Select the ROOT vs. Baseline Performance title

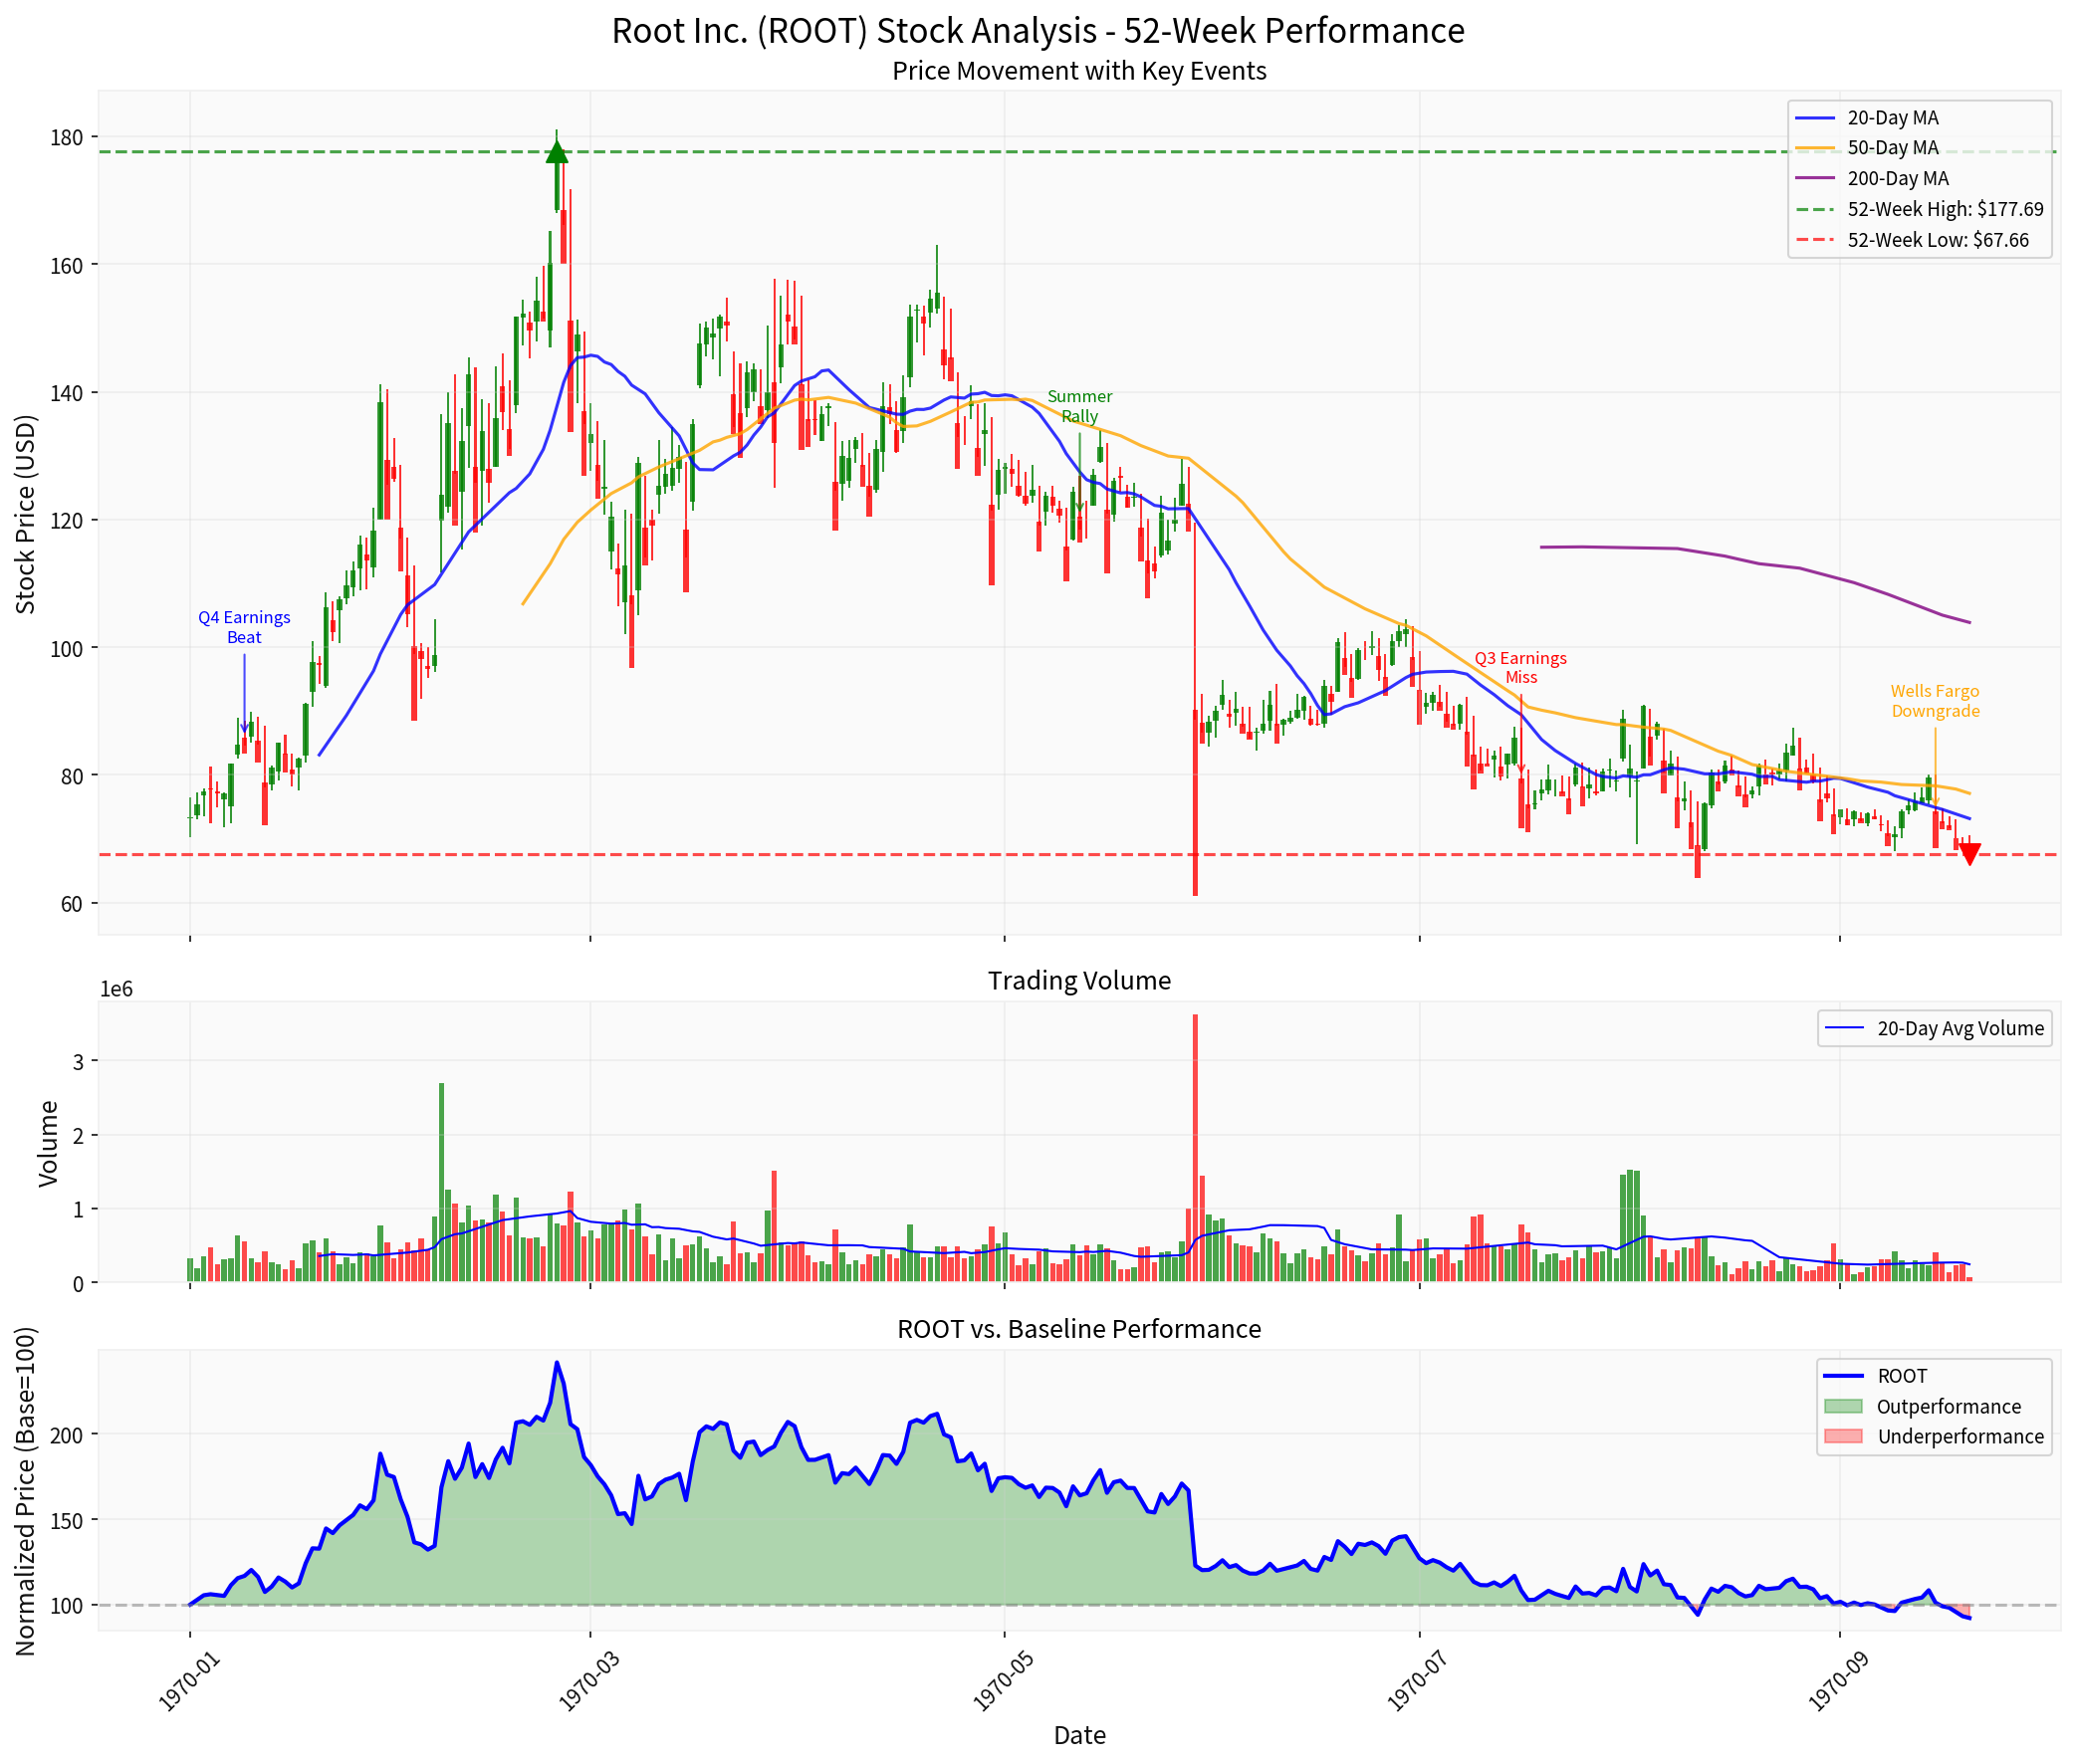[x=1078, y=1329]
